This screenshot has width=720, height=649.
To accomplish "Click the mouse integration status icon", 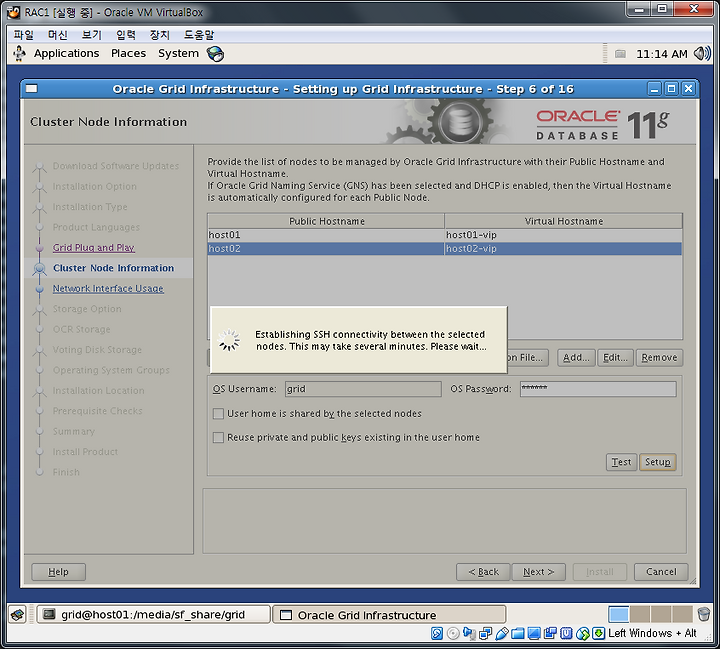I will (x=582, y=633).
